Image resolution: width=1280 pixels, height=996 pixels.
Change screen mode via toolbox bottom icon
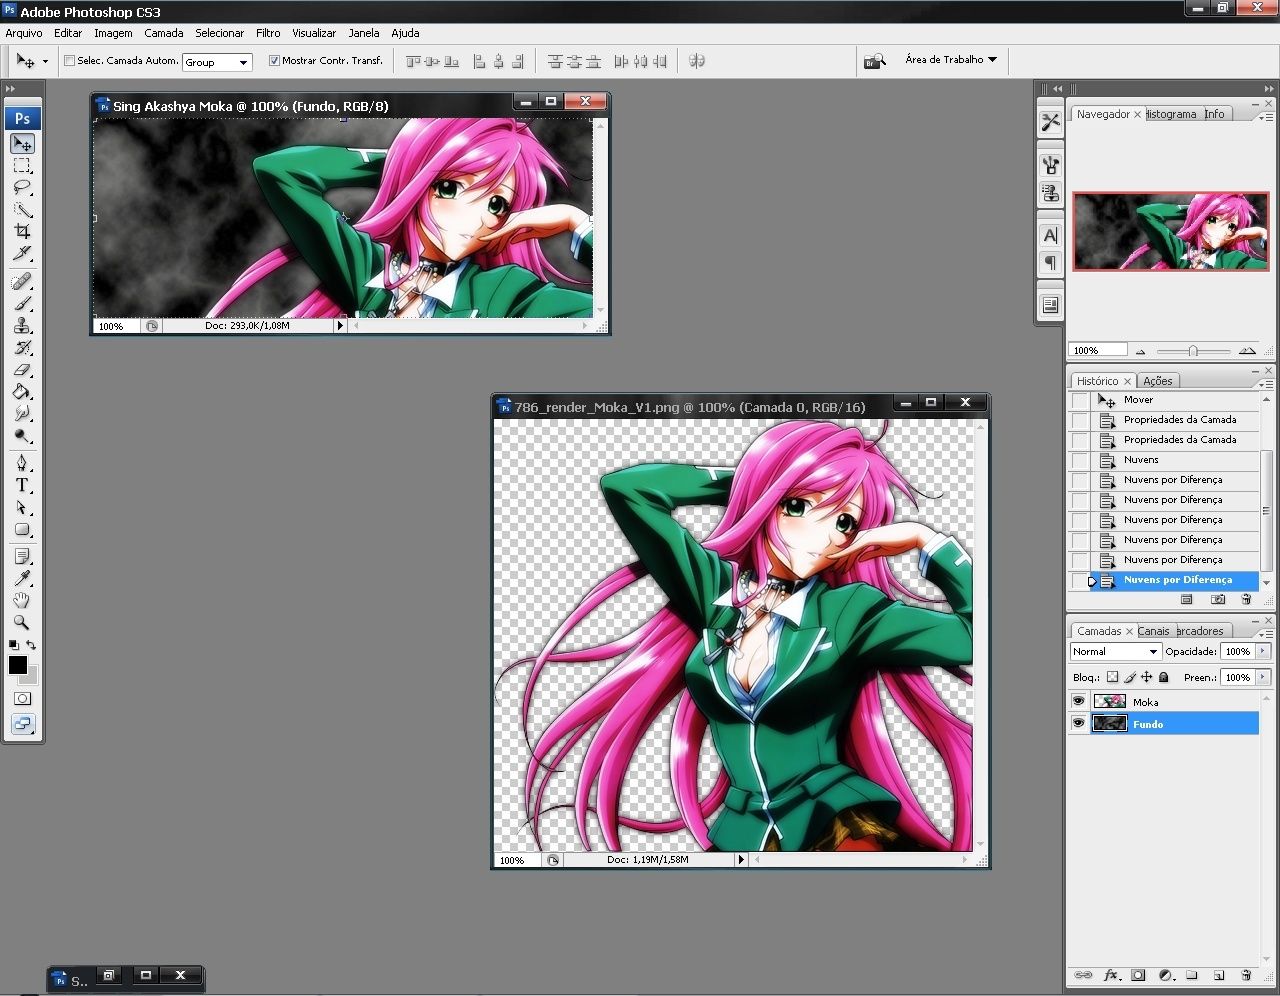point(22,724)
